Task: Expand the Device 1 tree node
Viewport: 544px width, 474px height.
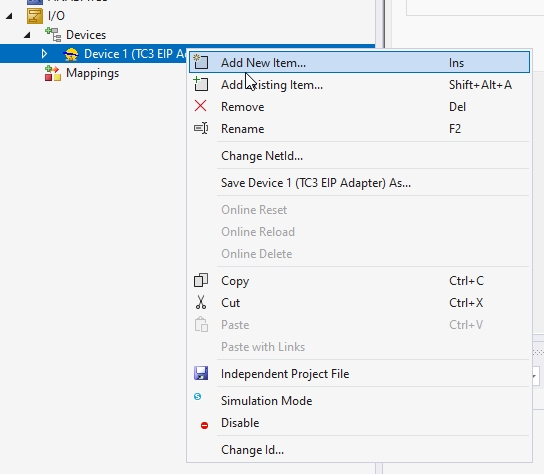Action: (44, 54)
